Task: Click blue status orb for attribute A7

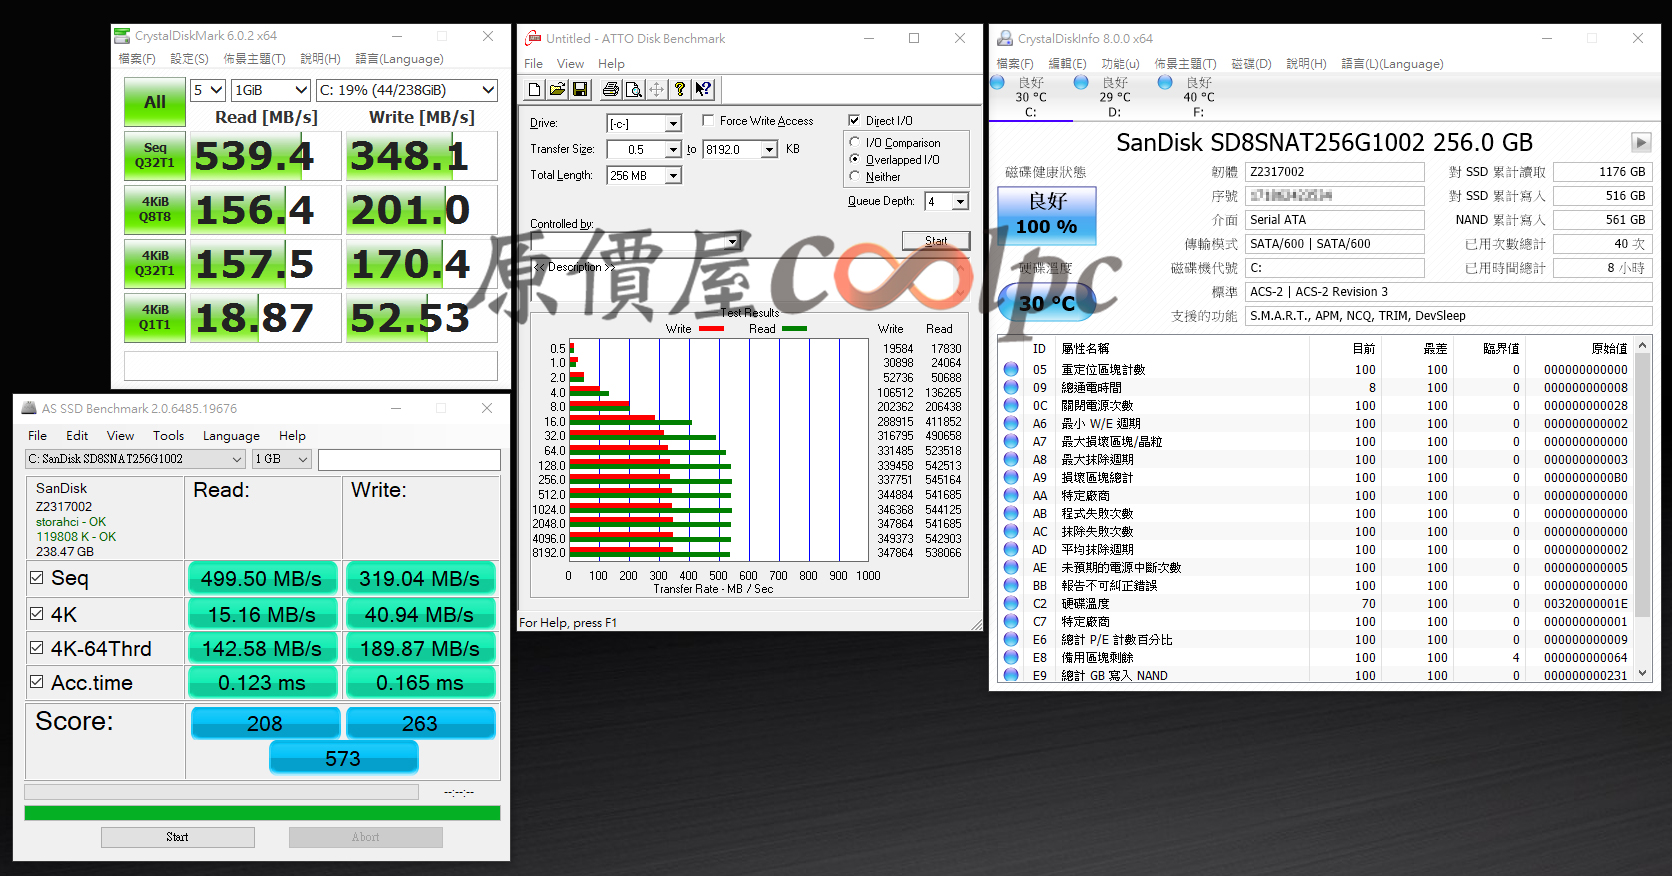Action: [x=1011, y=442]
